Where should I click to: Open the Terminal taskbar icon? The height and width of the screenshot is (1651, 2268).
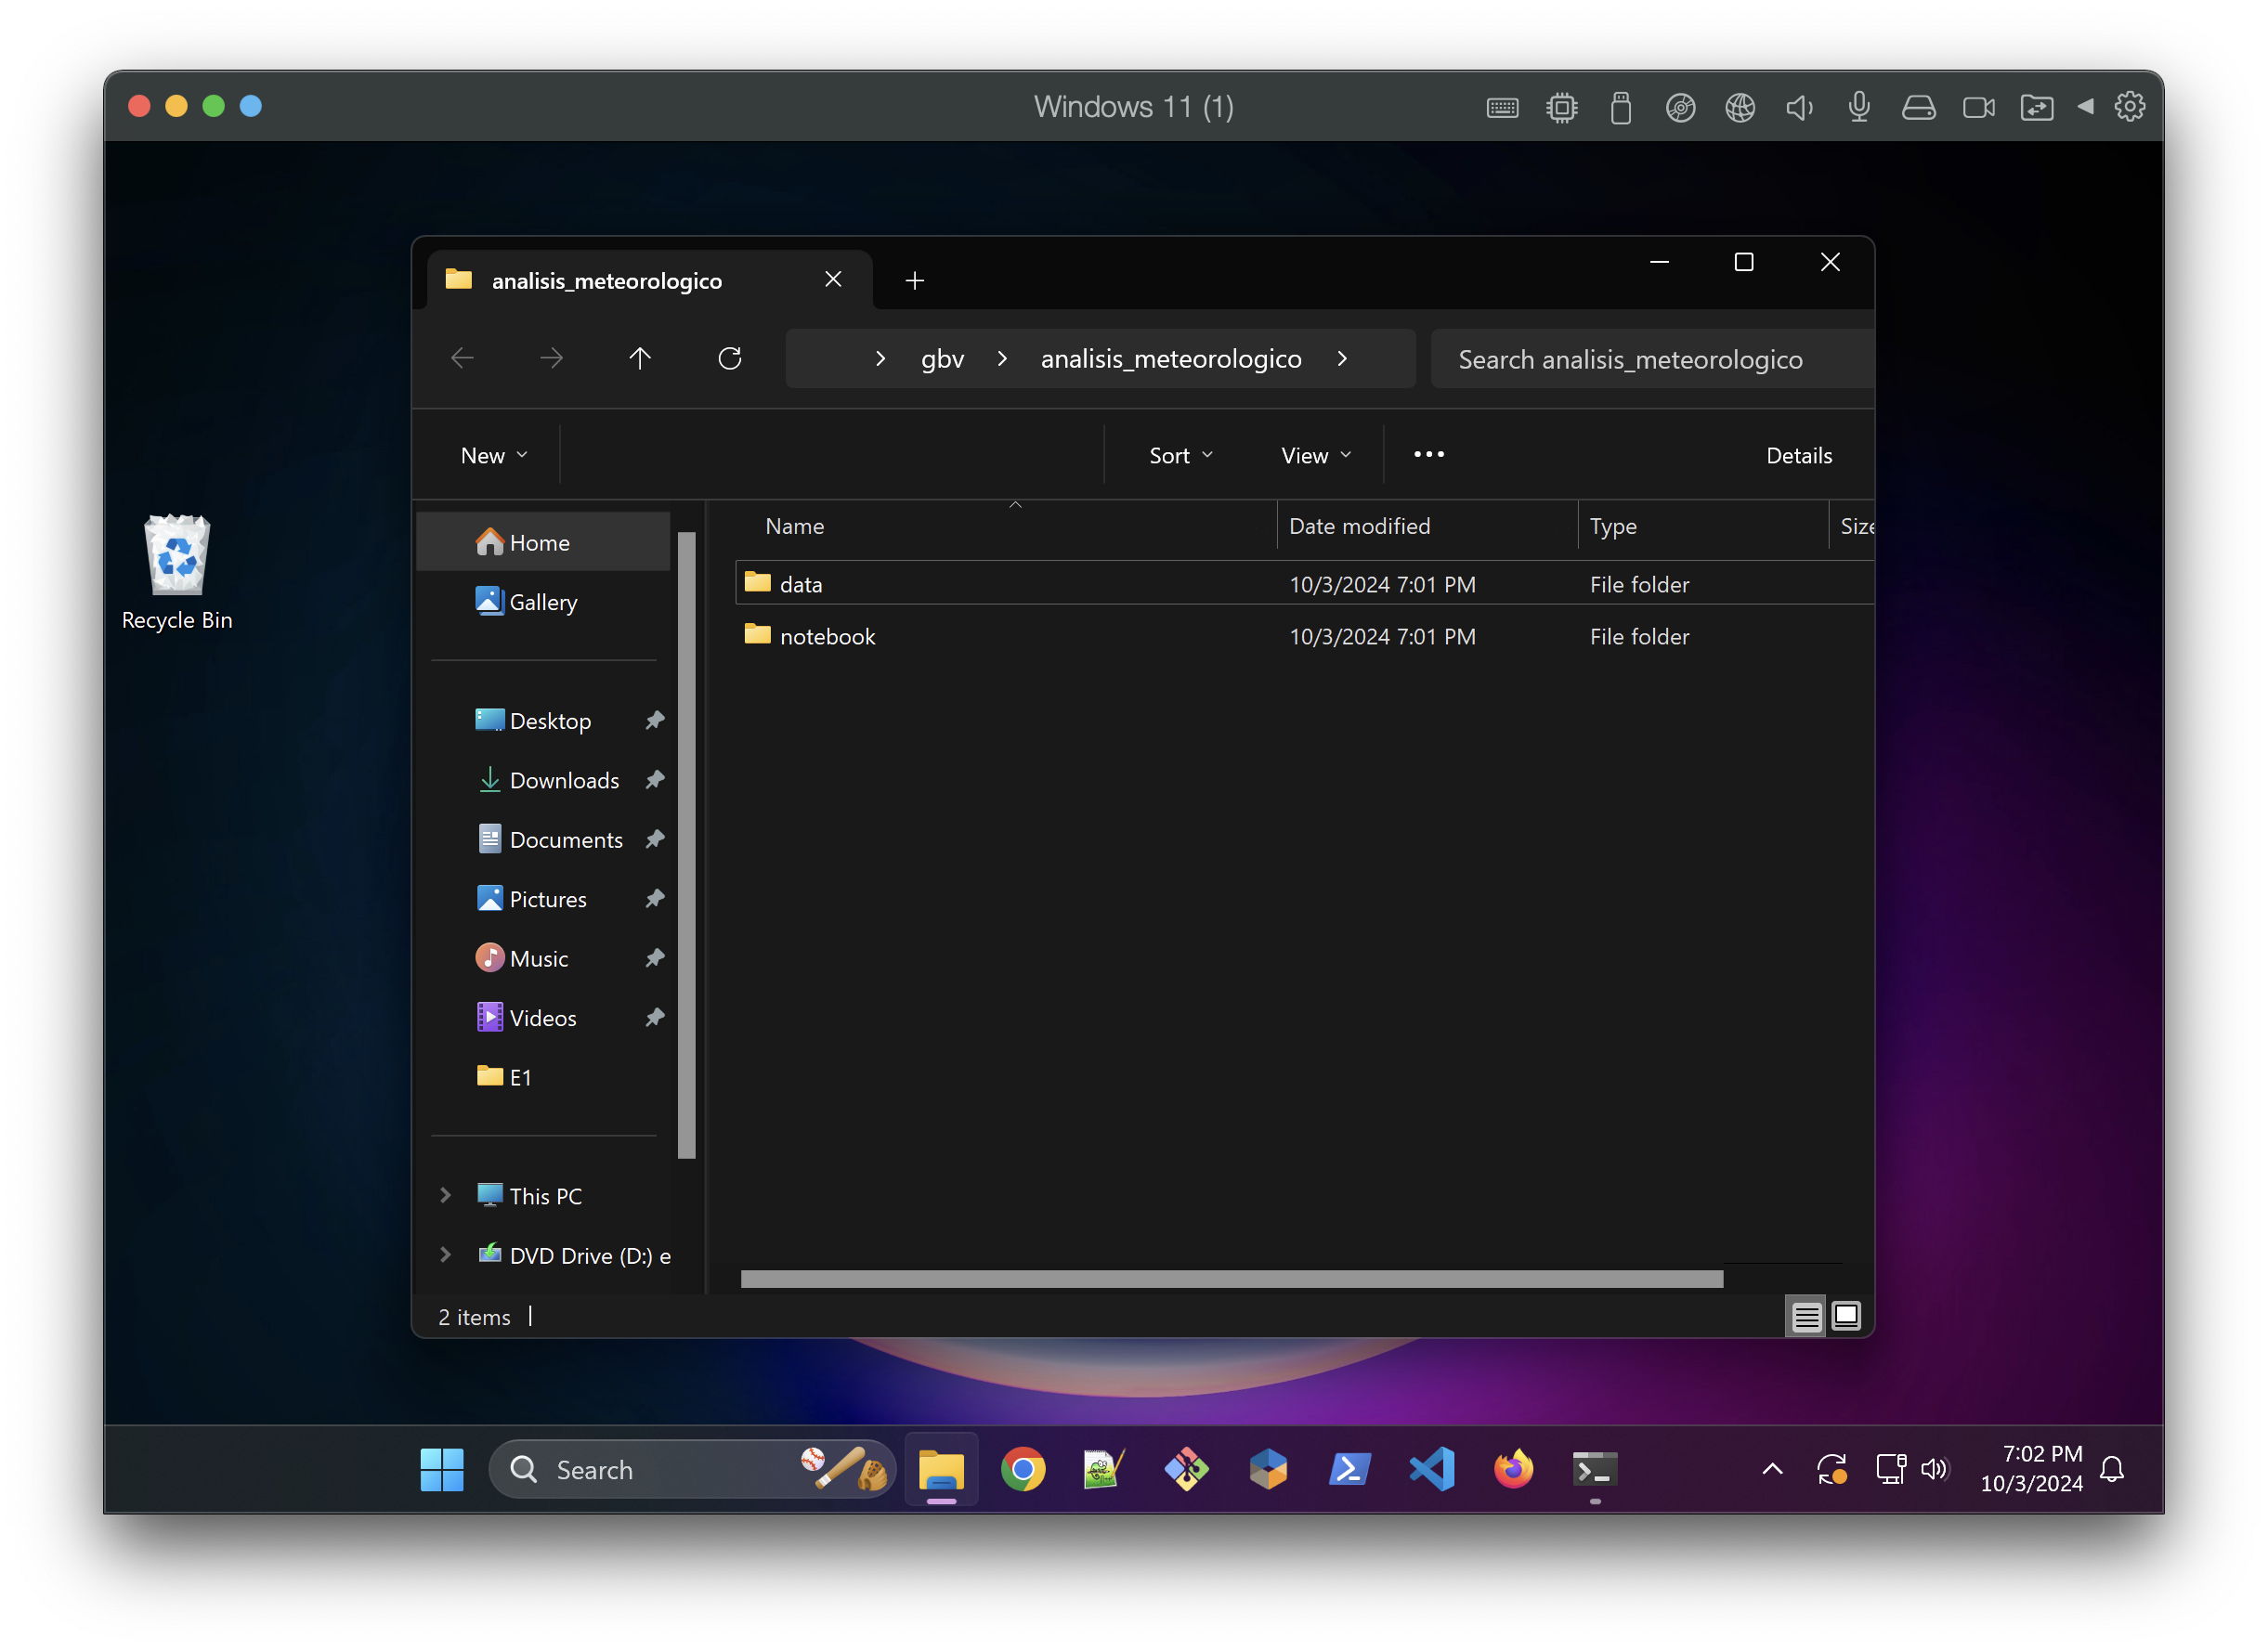[1594, 1469]
